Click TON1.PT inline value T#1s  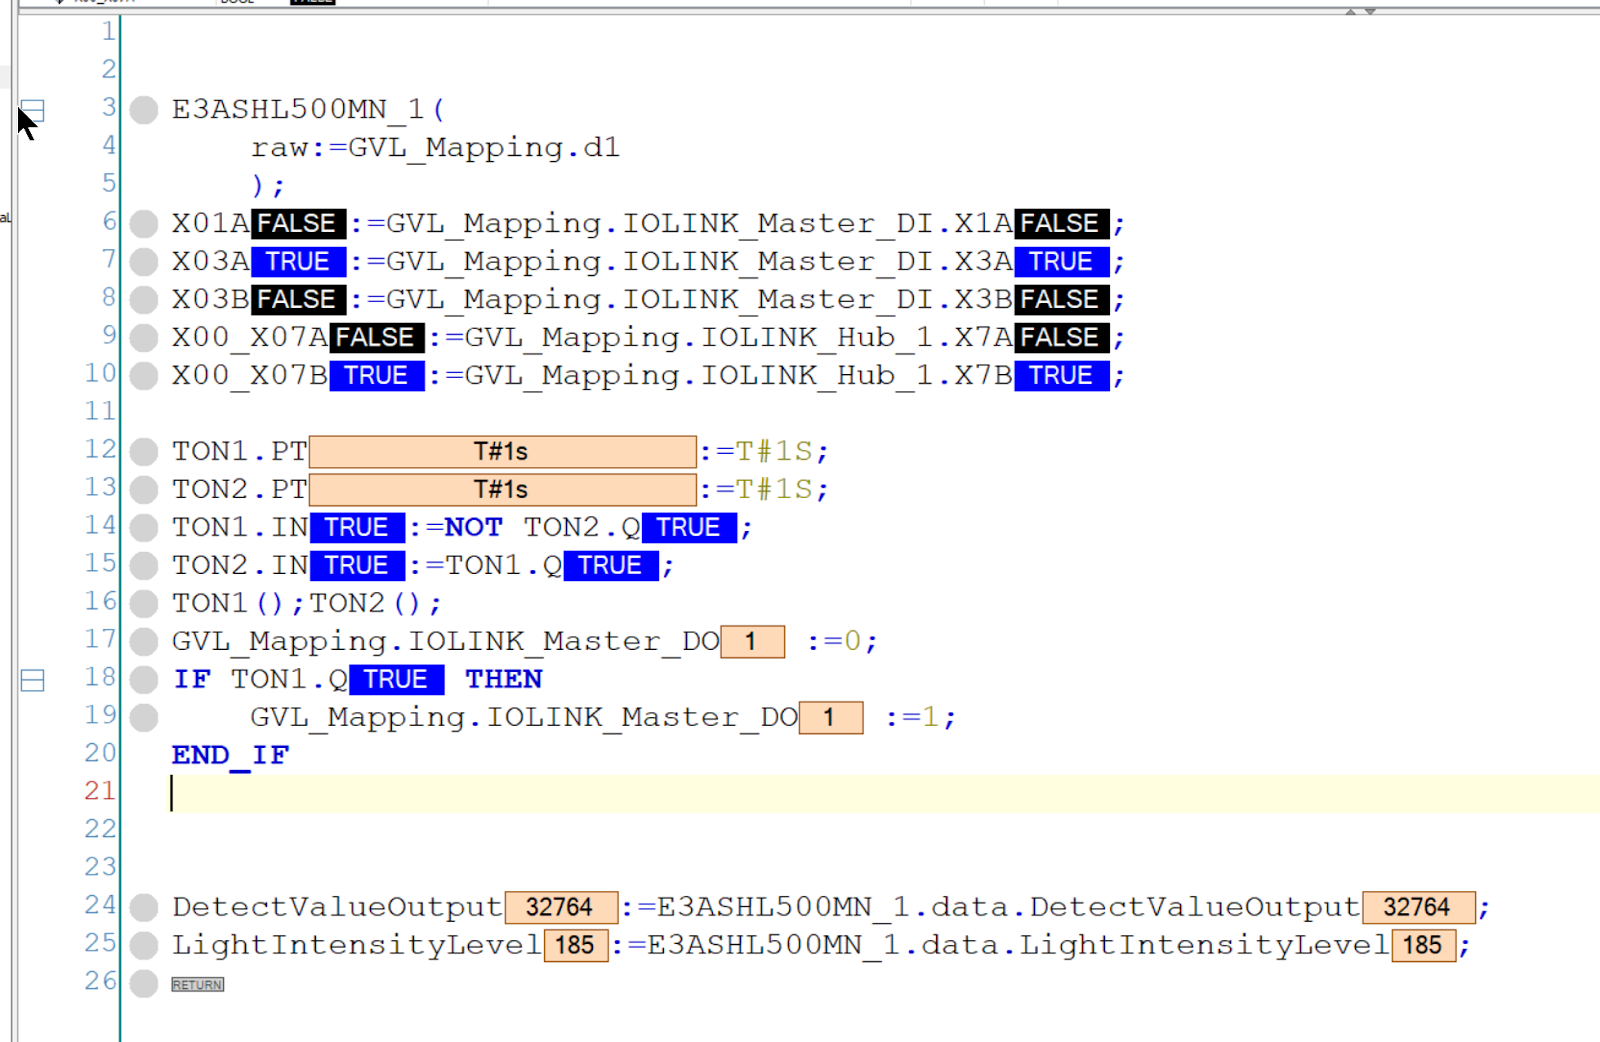[502, 452]
